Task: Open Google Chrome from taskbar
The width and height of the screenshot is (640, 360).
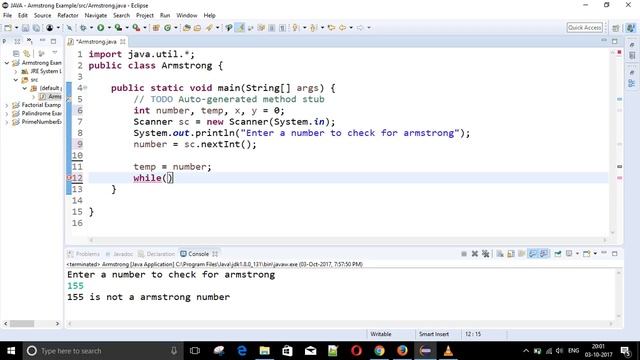Action: [379, 351]
